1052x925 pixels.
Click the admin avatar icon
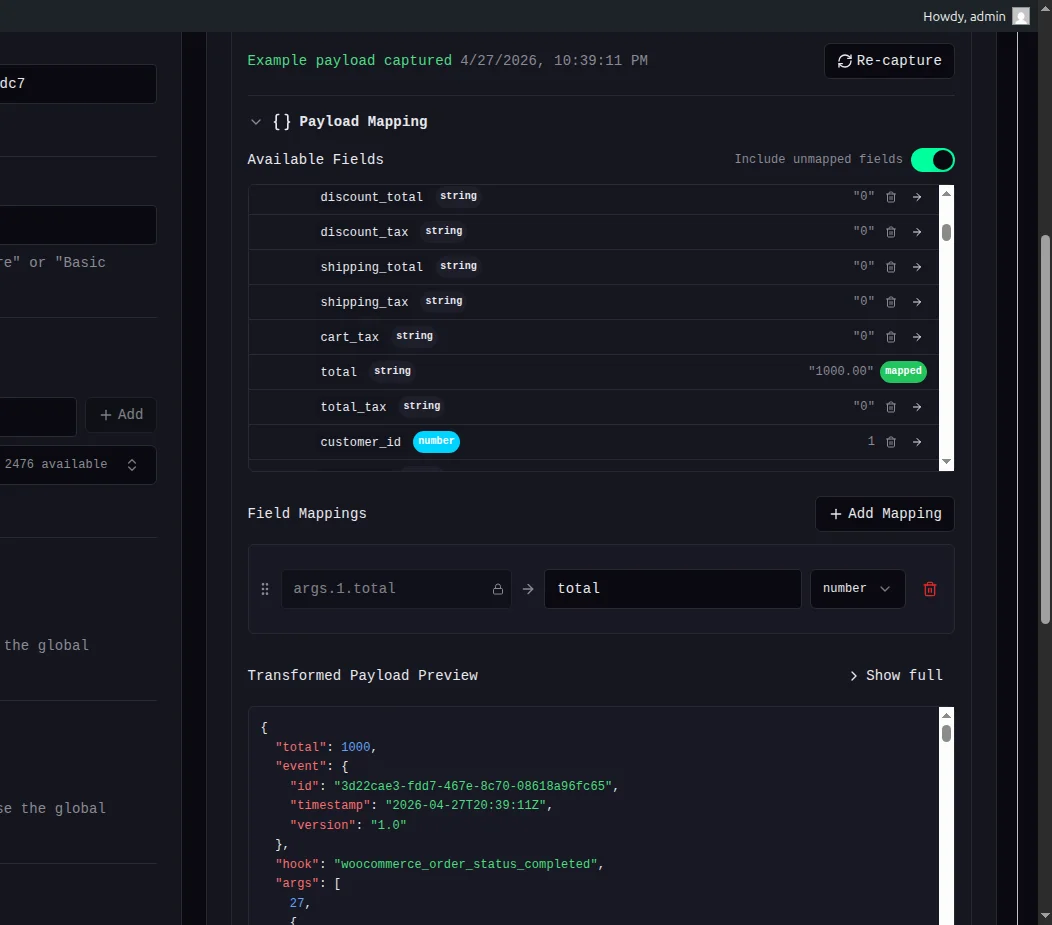(x=1021, y=16)
